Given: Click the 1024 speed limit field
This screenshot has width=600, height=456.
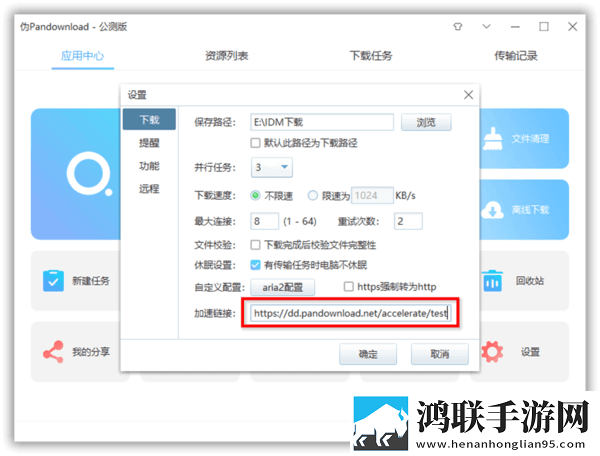Looking at the screenshot, I should coord(372,195).
